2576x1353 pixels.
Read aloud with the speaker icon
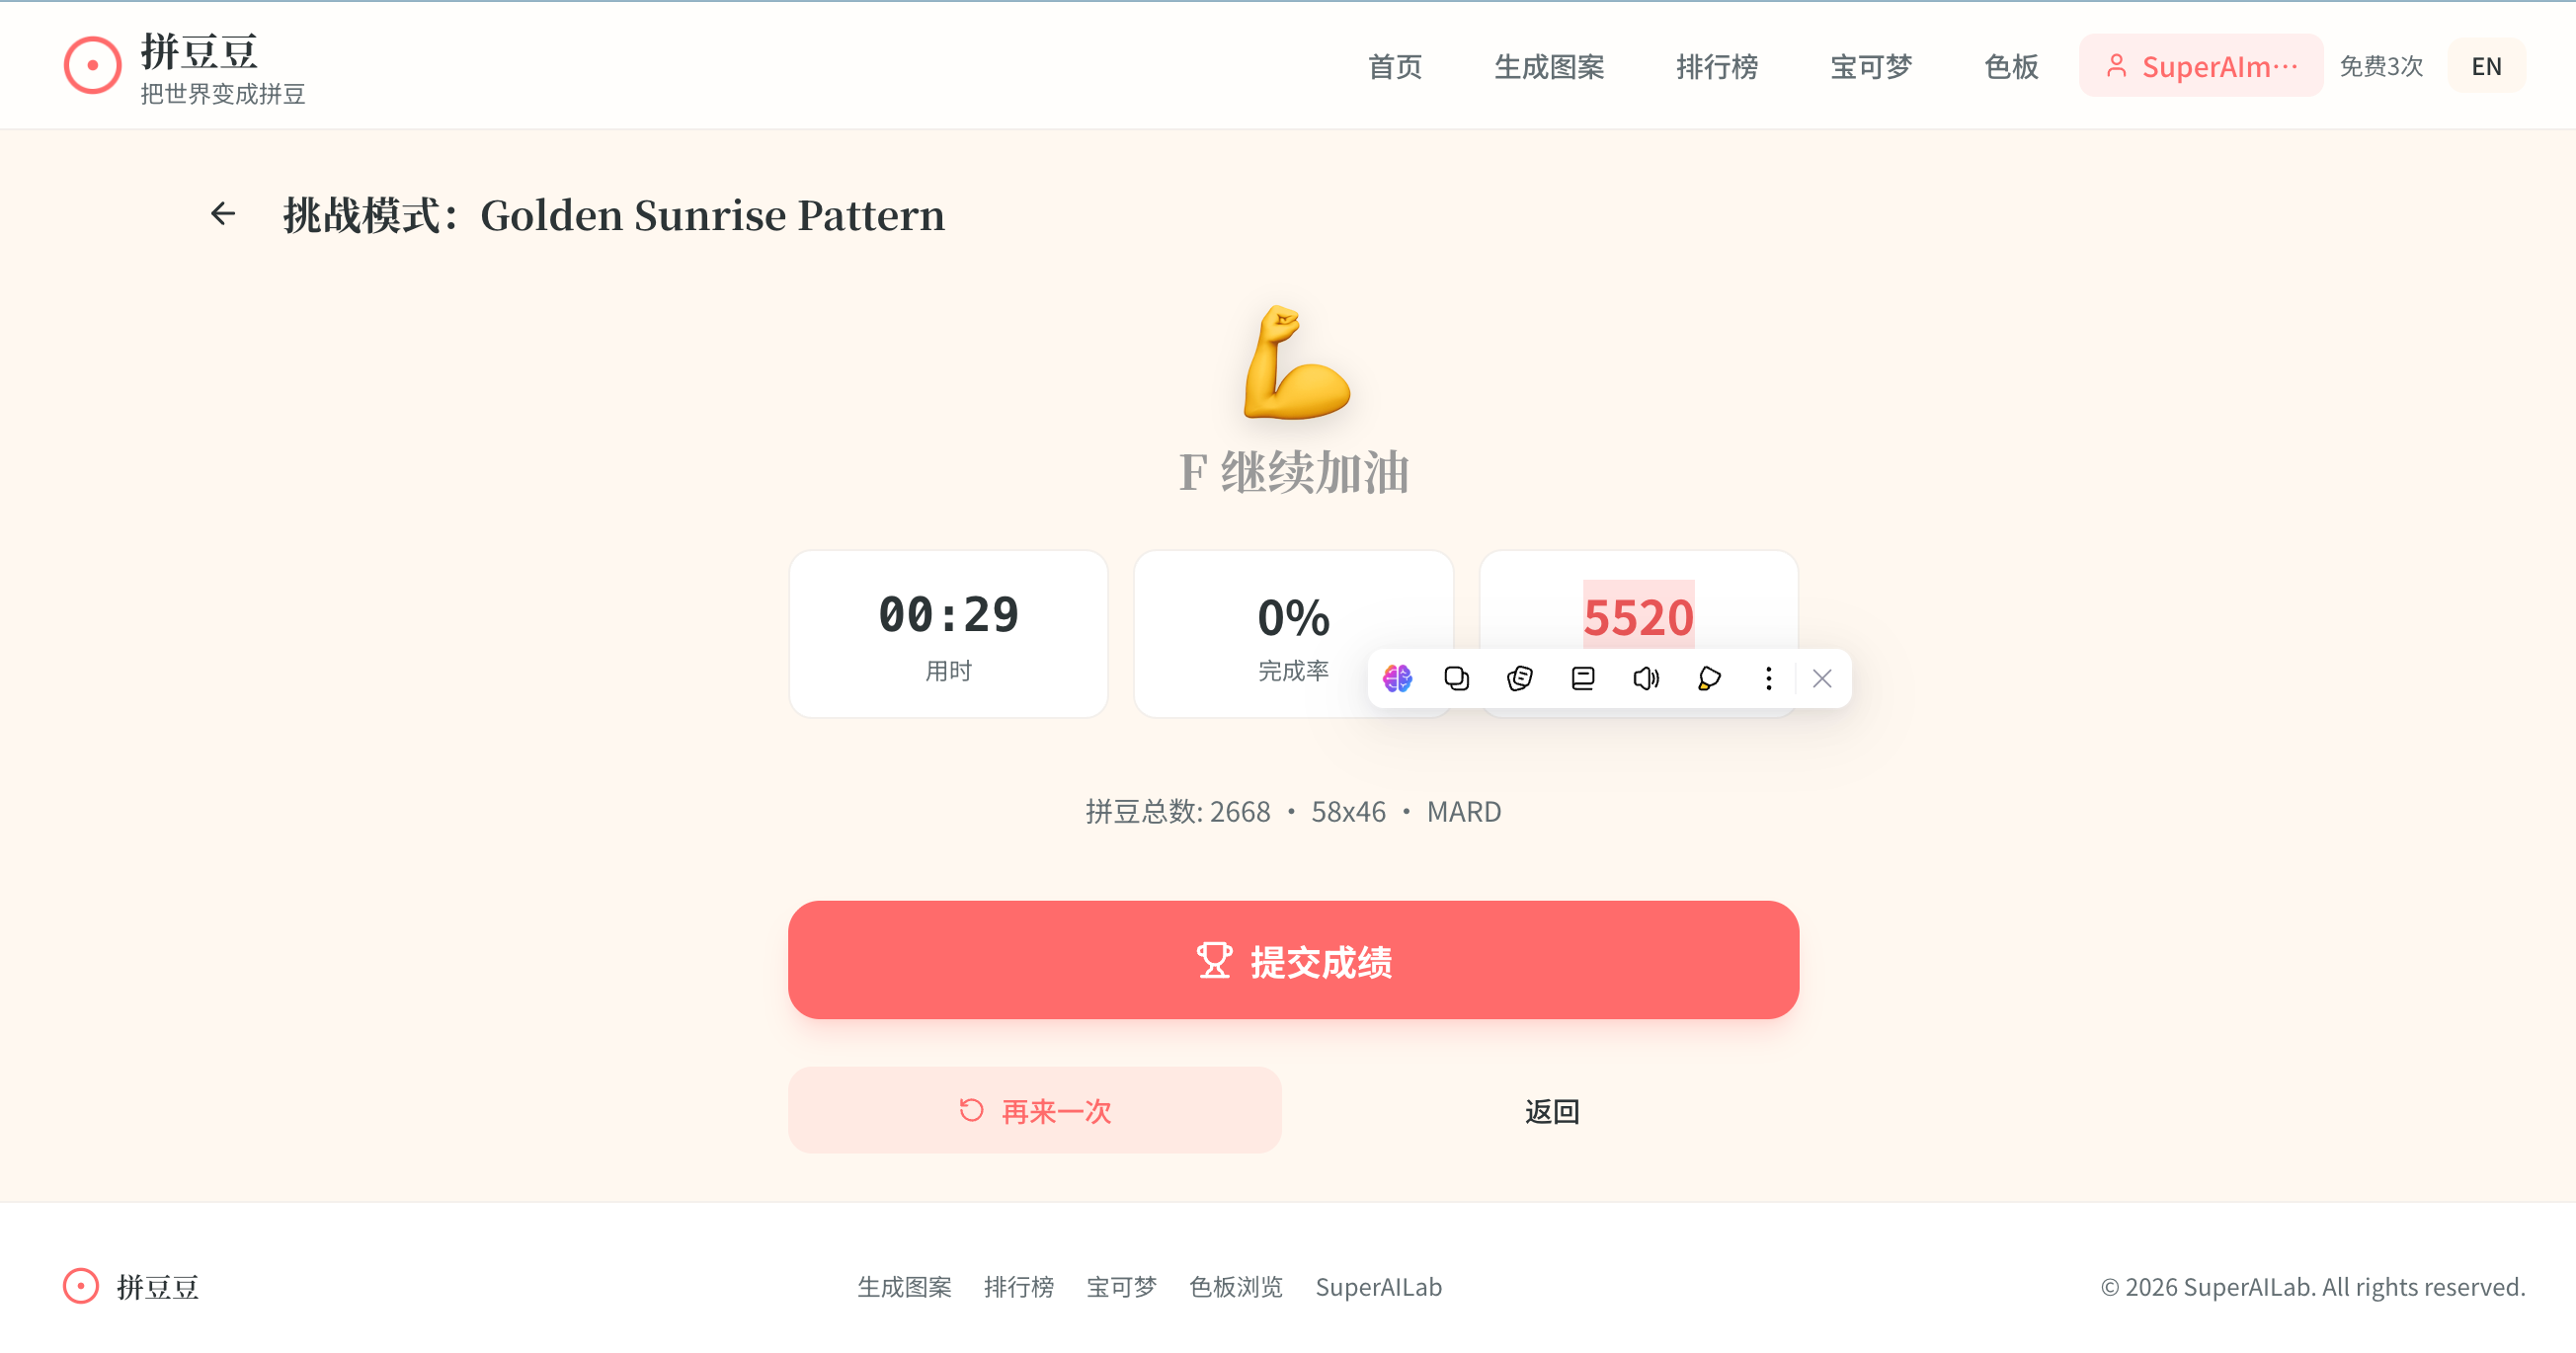[1646, 679]
